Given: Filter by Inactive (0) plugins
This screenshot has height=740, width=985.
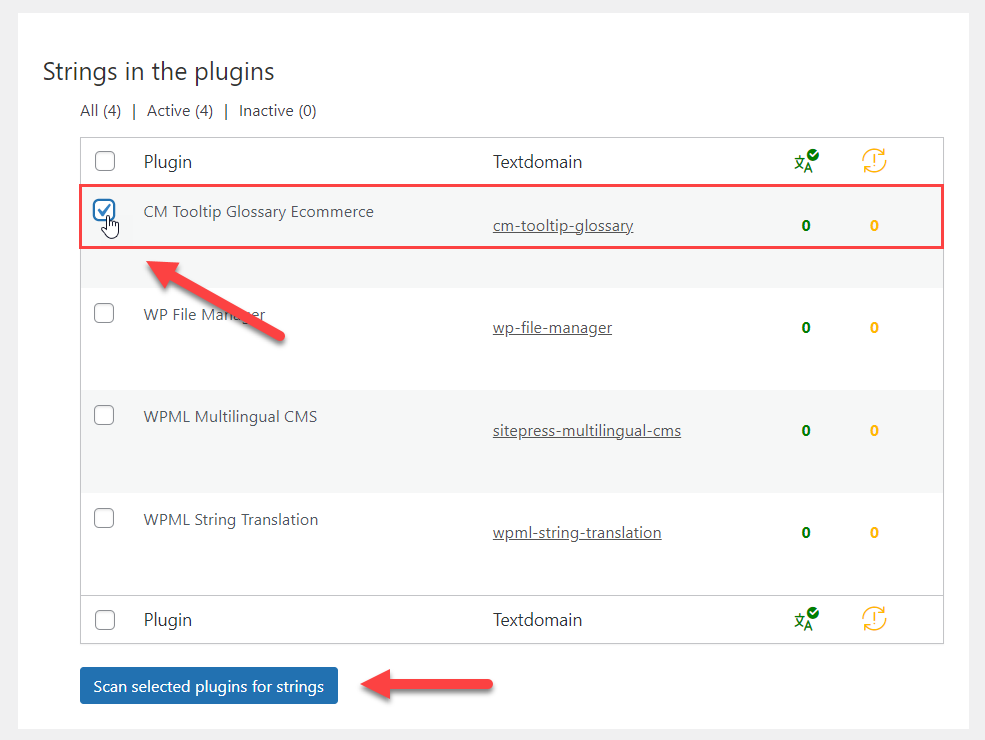Looking at the screenshot, I should click(x=278, y=111).
